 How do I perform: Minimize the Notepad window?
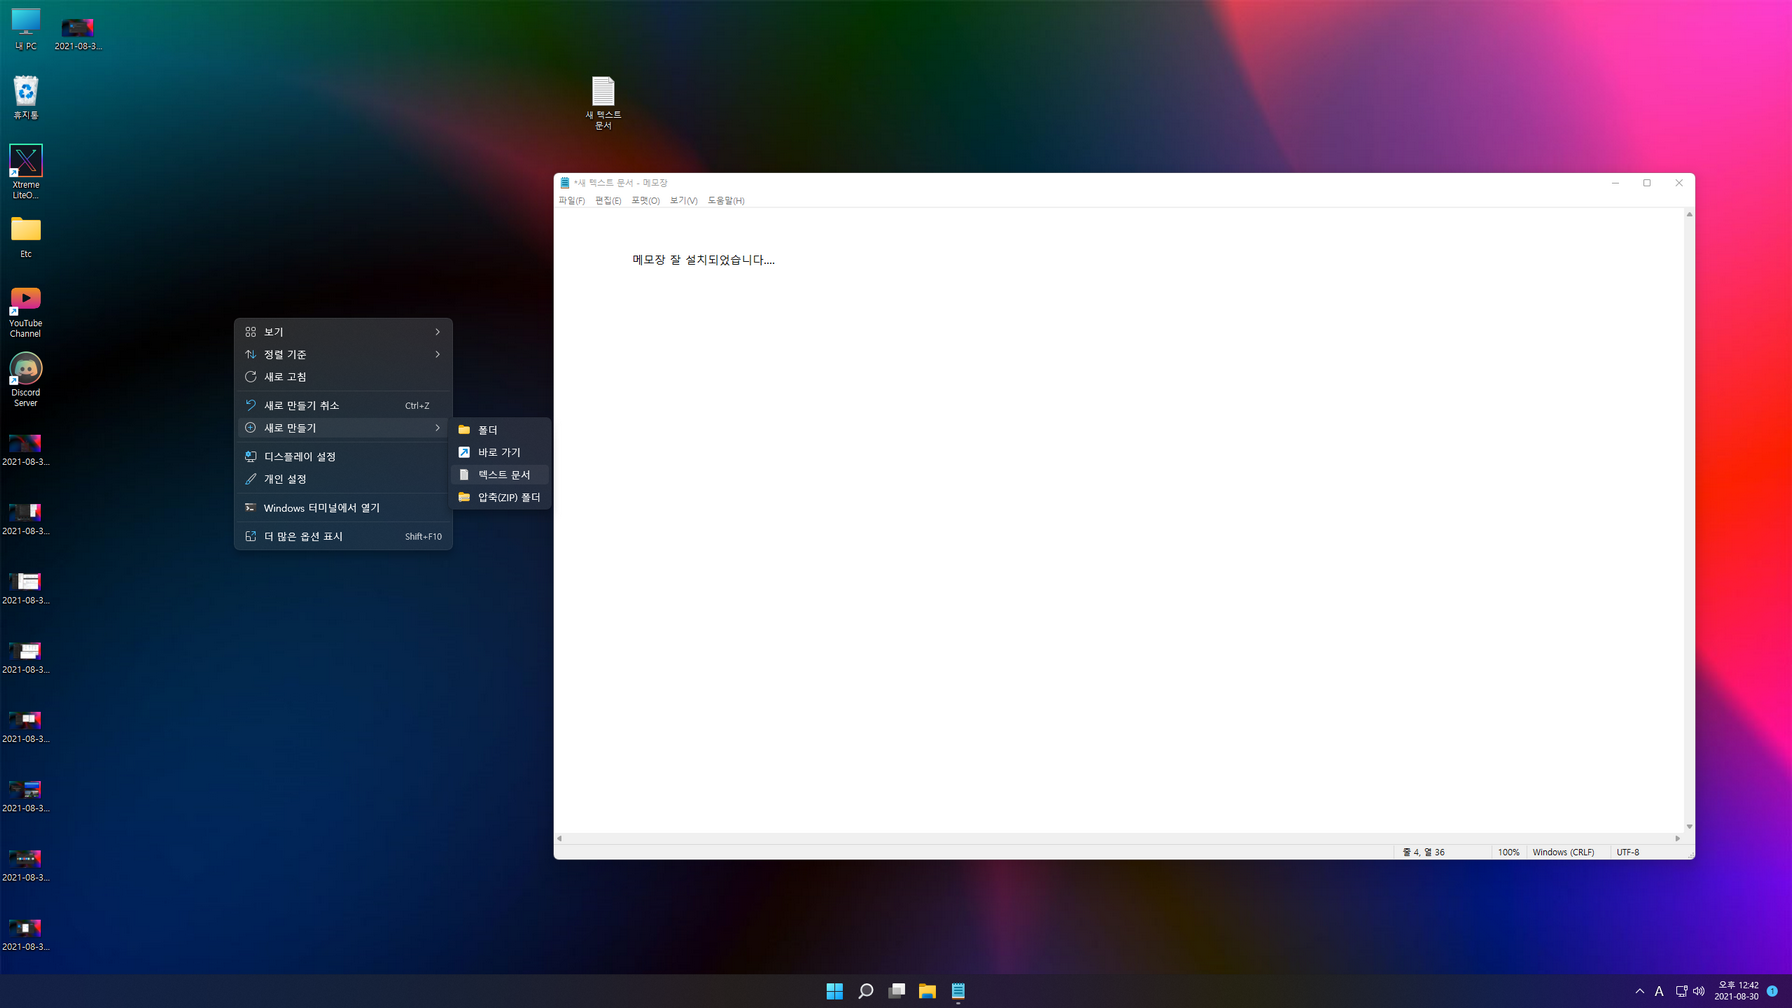[1615, 183]
